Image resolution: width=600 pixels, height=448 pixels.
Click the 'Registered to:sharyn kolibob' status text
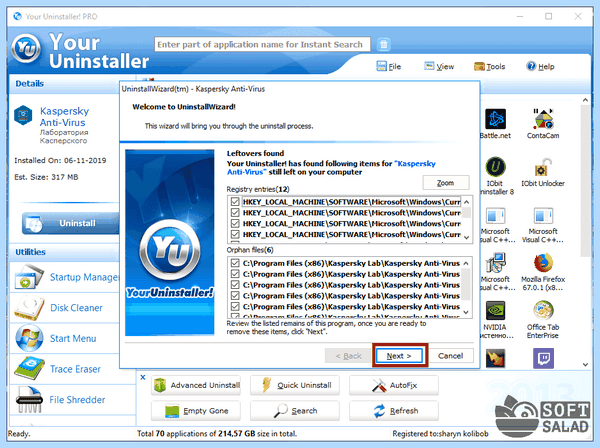(x=440, y=433)
